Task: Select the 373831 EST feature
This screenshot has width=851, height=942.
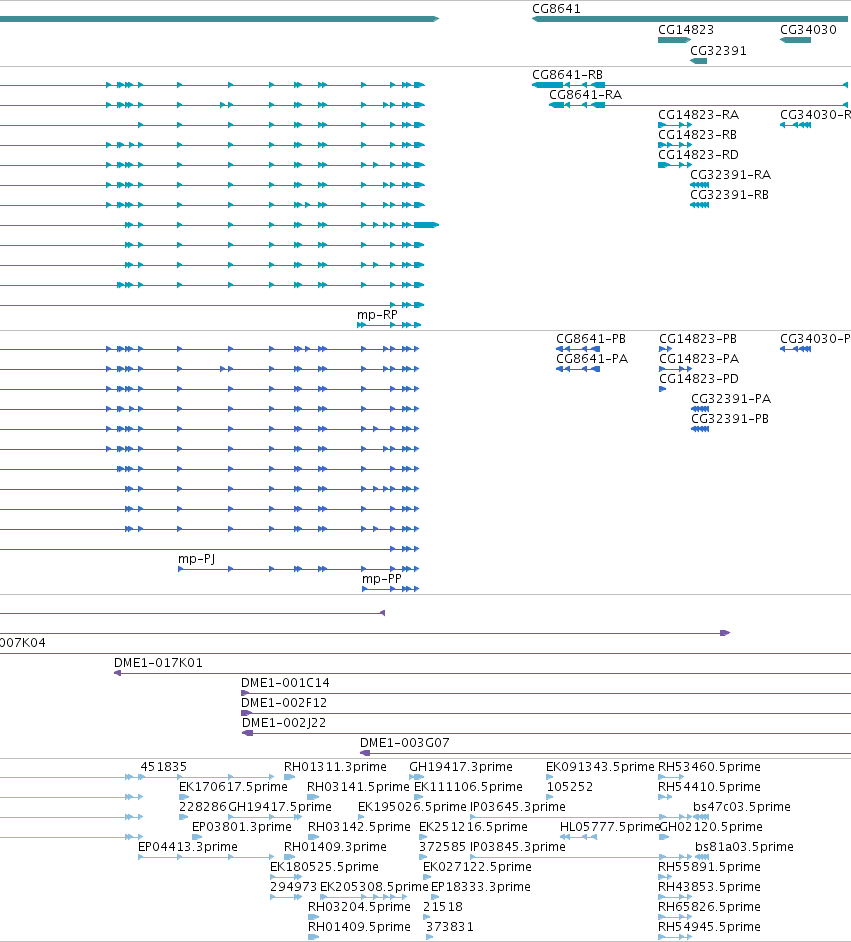Action: click(x=429, y=937)
